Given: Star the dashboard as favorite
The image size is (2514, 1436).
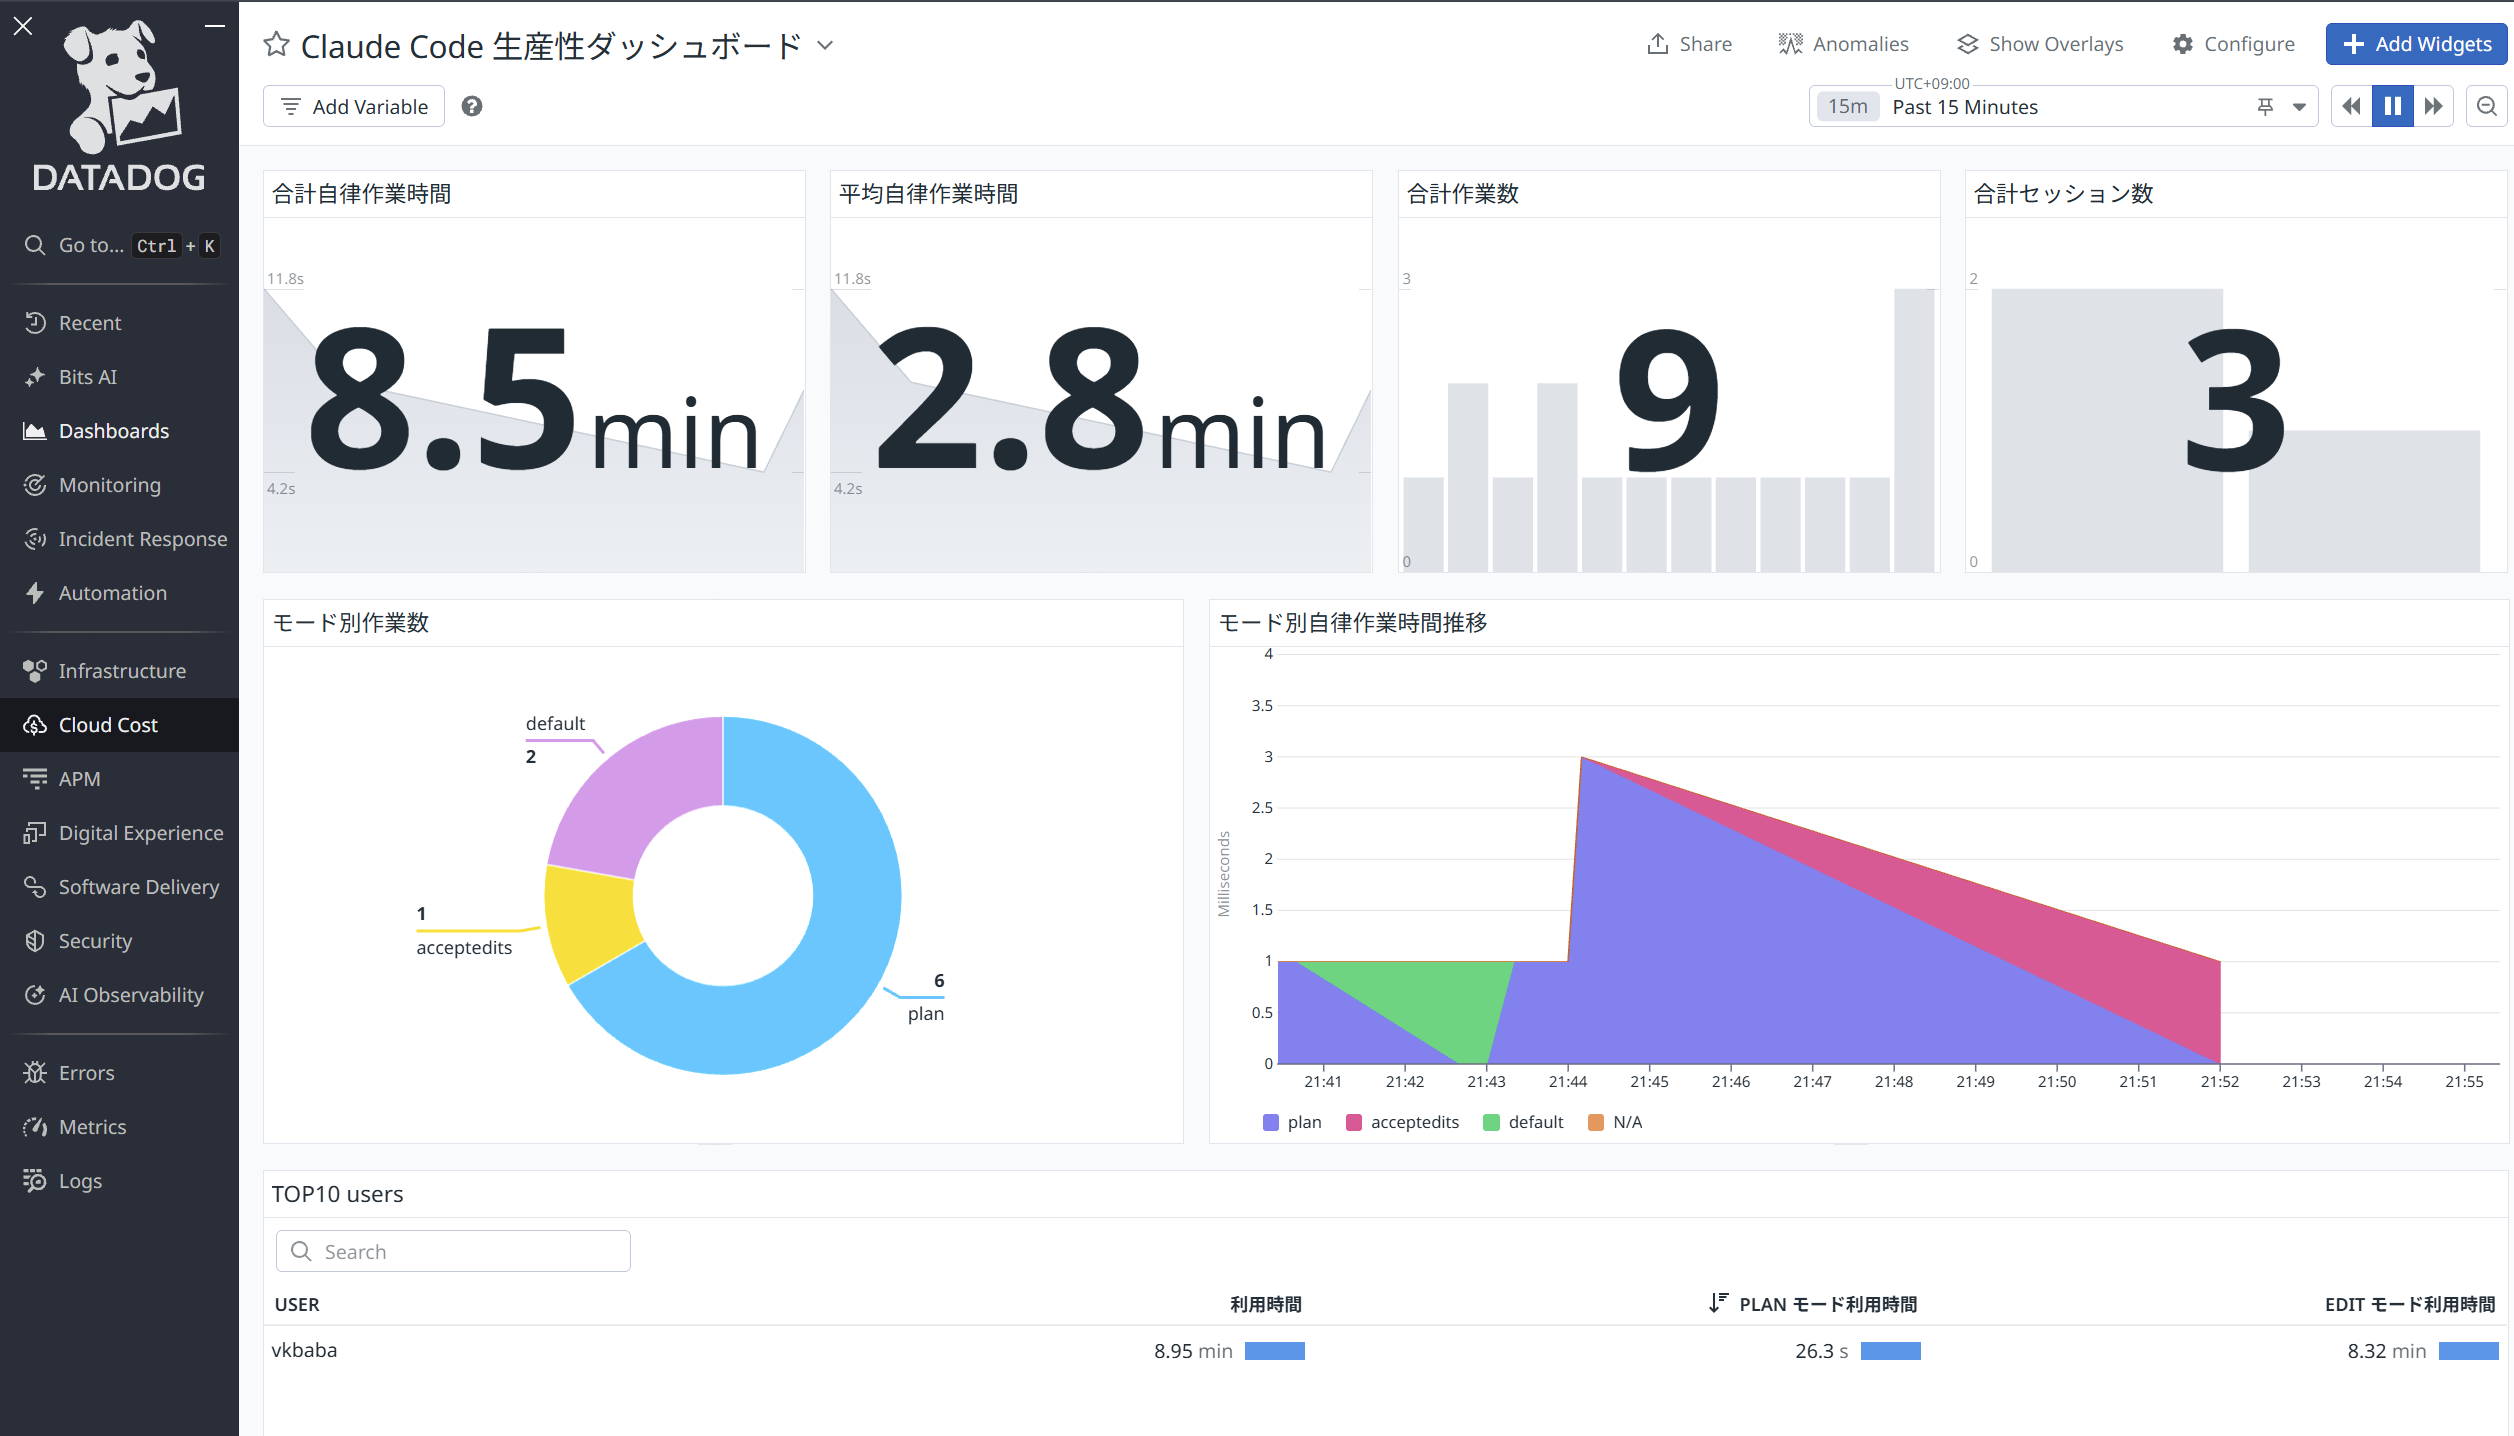Looking at the screenshot, I should tap(276, 45).
